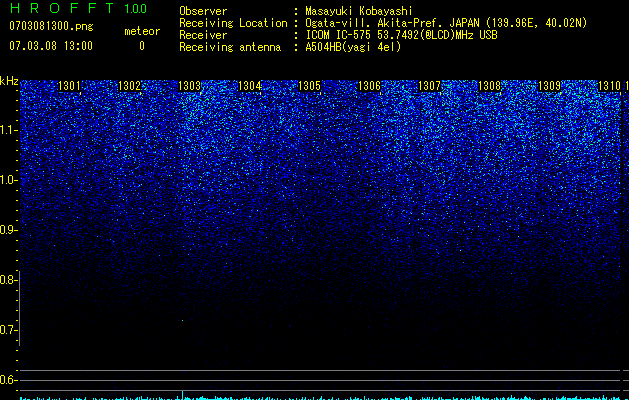Click the meteor label
Screen dimensions: 629x400
point(142,31)
